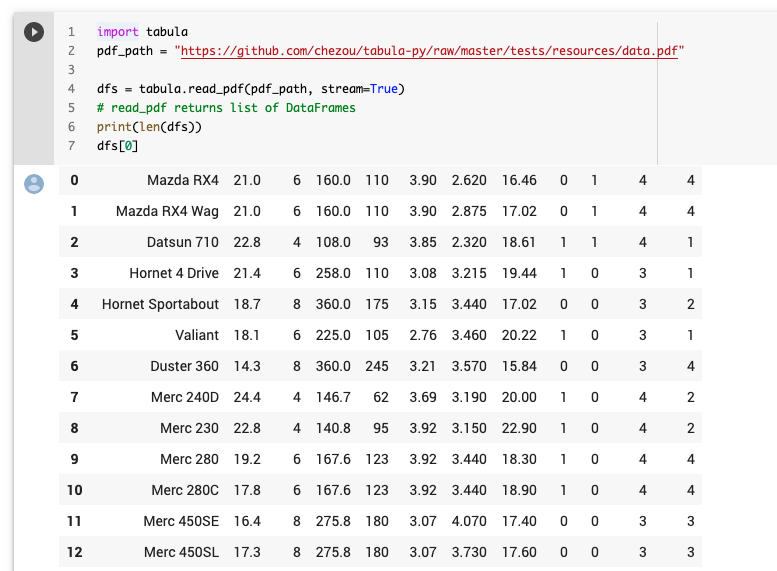The image size is (777, 571).
Task: Click the row index 0 label
Action: 74,180
